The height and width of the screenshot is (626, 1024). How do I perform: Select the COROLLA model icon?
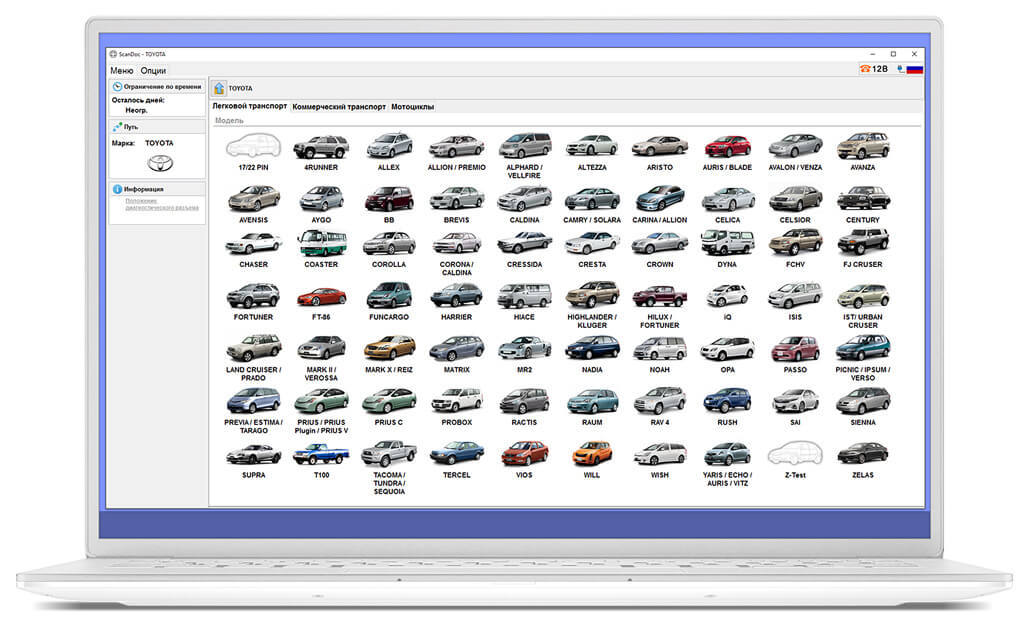point(389,243)
